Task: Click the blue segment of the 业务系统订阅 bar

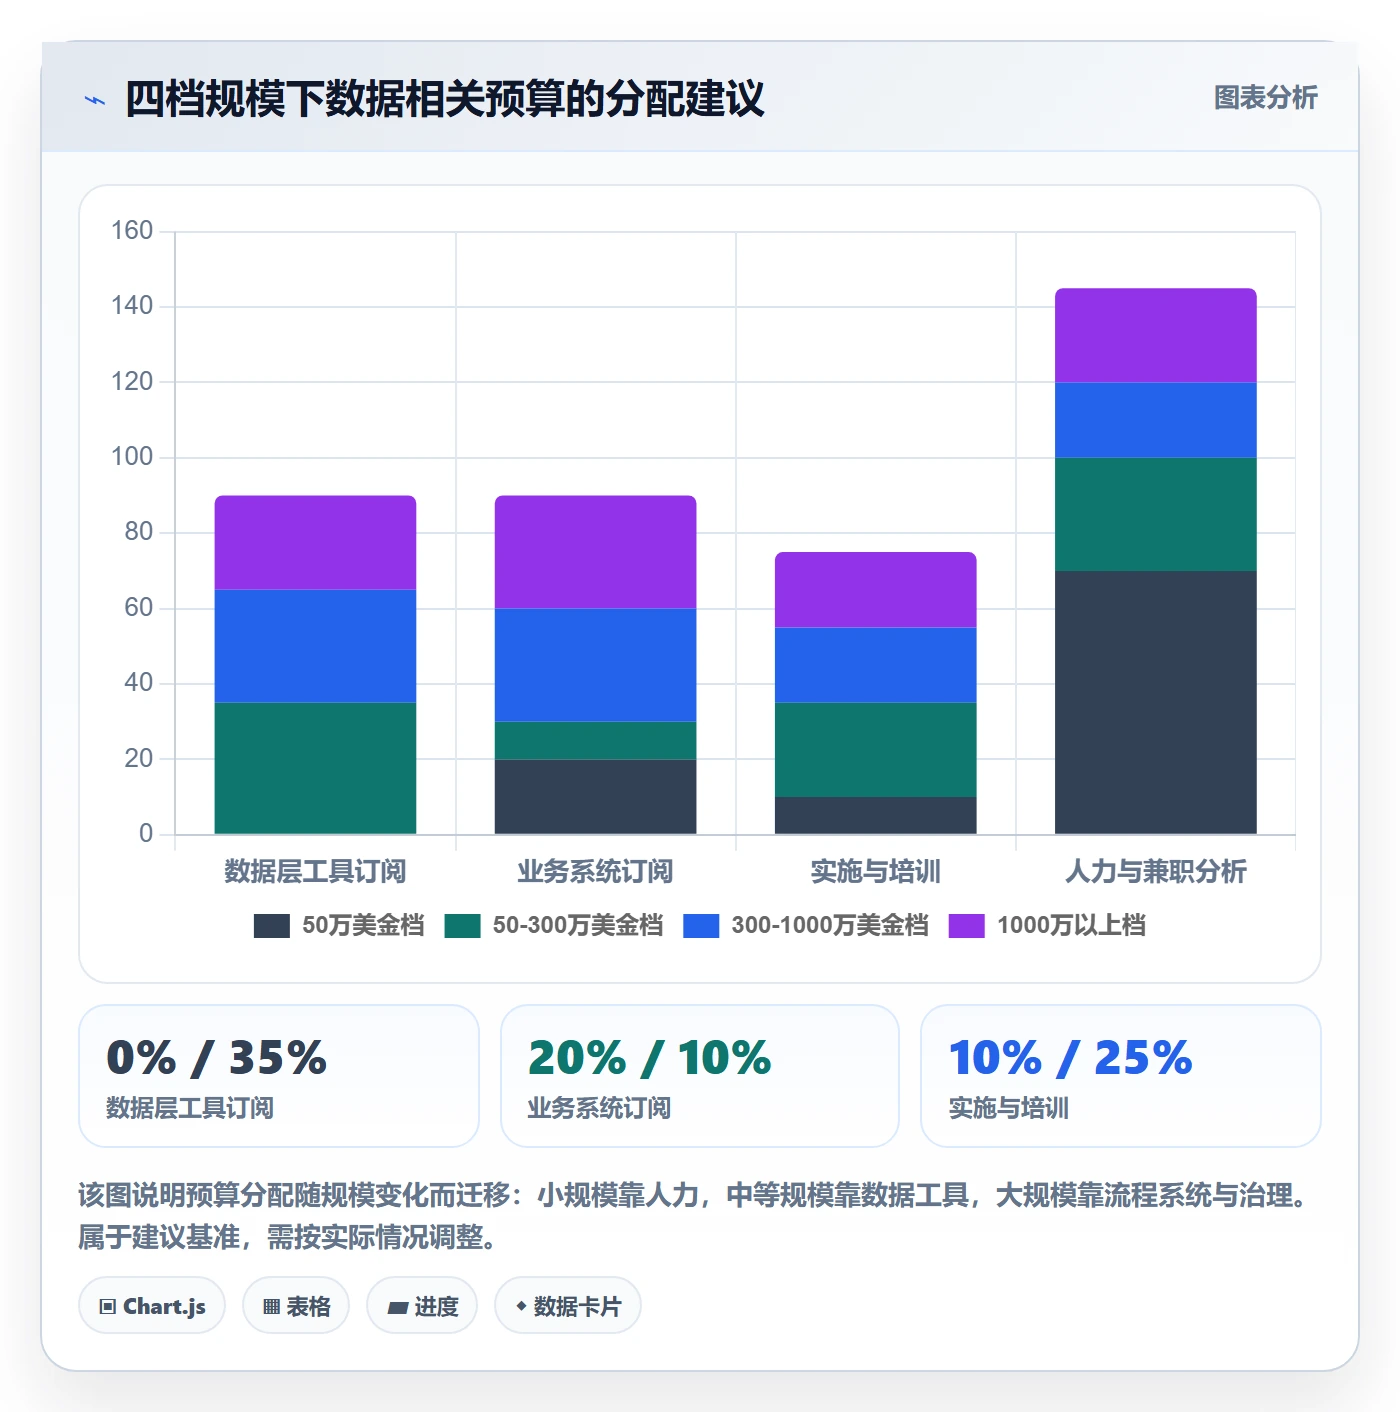Action: [x=595, y=665]
